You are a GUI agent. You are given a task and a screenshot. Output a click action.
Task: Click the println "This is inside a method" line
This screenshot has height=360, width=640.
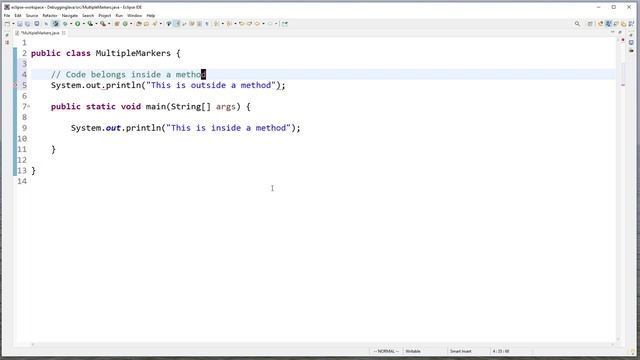click(x=185, y=128)
